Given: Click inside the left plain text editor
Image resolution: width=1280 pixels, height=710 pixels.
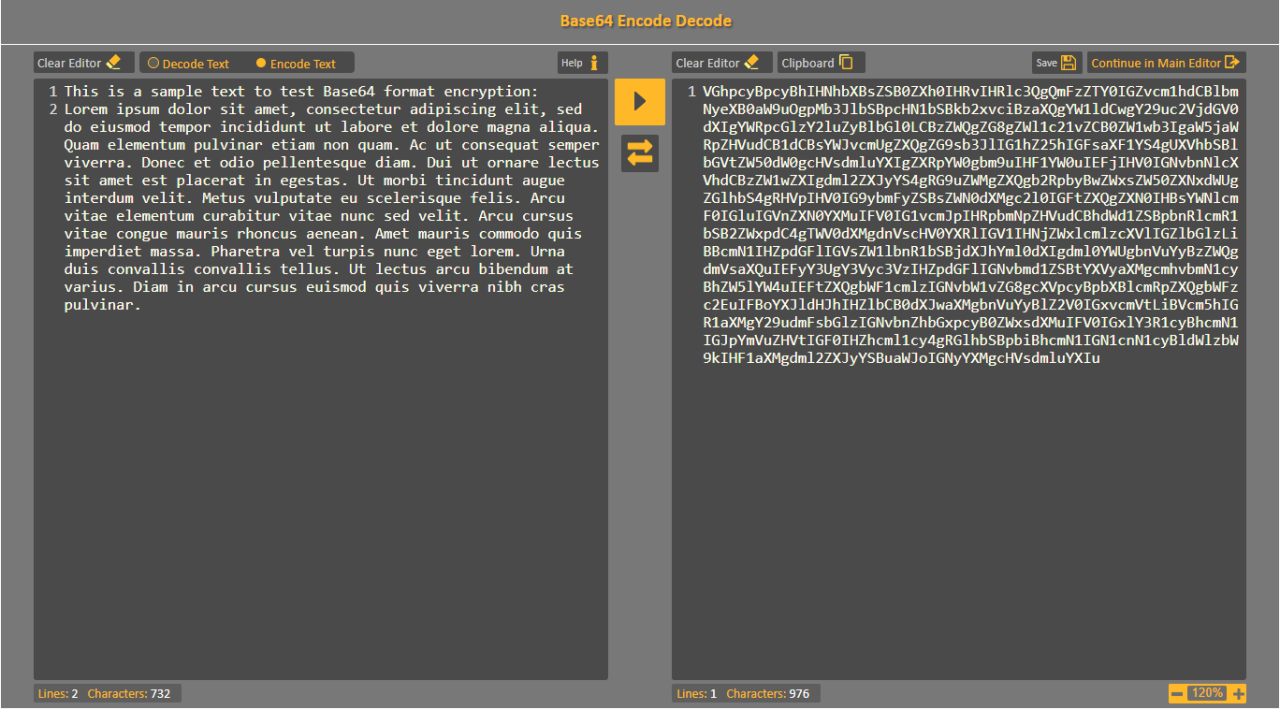Looking at the screenshot, I should pyautogui.click(x=321, y=379).
